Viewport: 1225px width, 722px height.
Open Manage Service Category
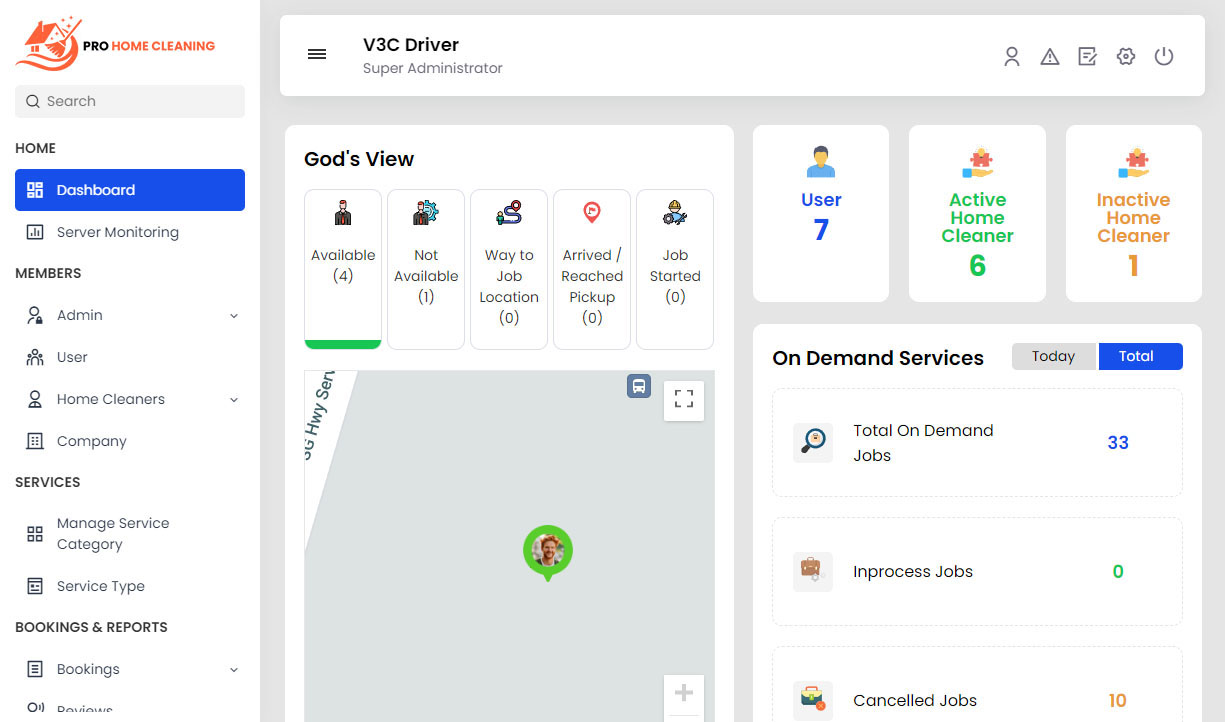click(x=112, y=533)
